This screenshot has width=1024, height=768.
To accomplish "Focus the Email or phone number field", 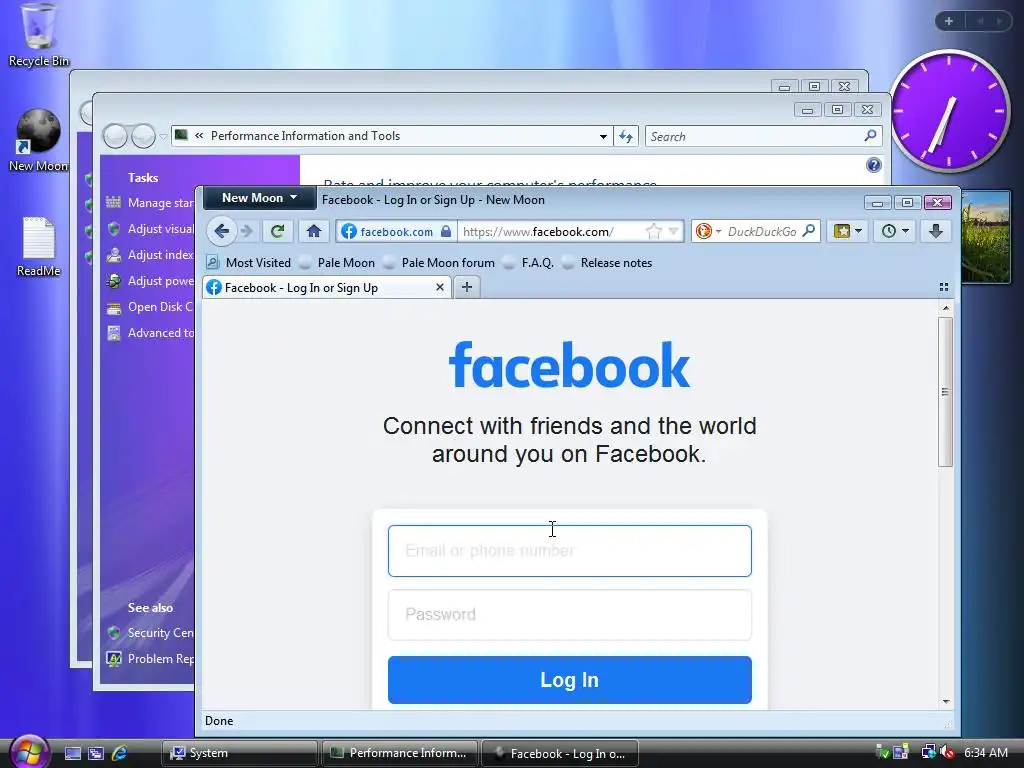I will click(x=569, y=551).
